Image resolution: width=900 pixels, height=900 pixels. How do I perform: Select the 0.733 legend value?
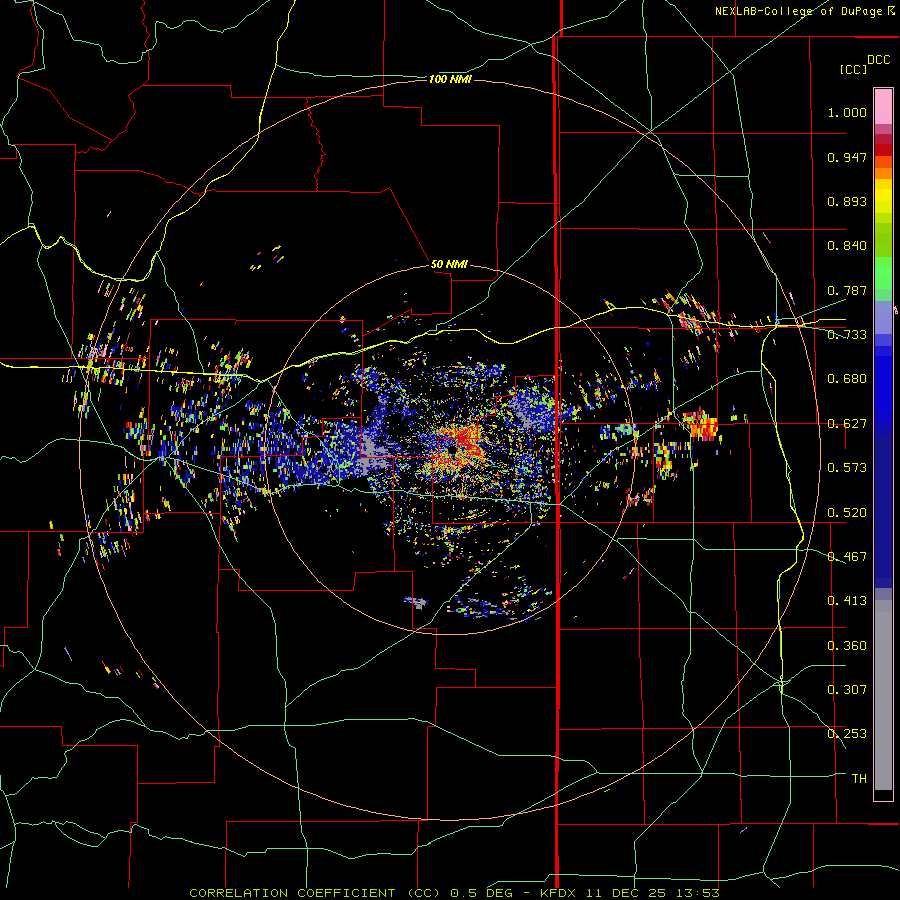pos(847,335)
